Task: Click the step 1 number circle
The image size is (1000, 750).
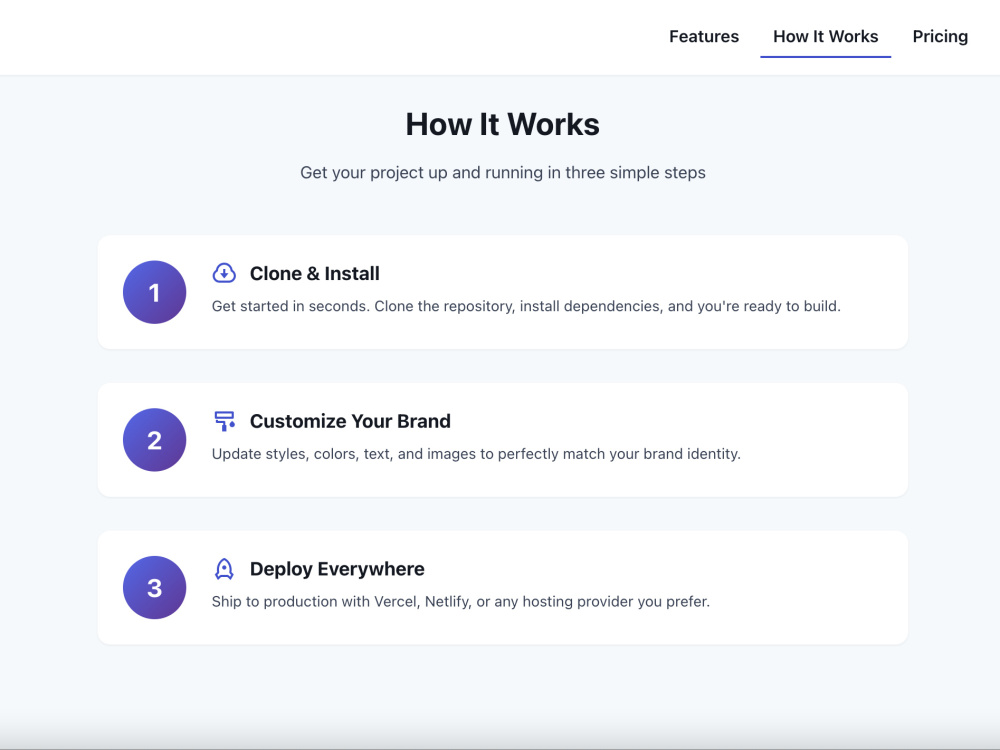Action: click(154, 292)
